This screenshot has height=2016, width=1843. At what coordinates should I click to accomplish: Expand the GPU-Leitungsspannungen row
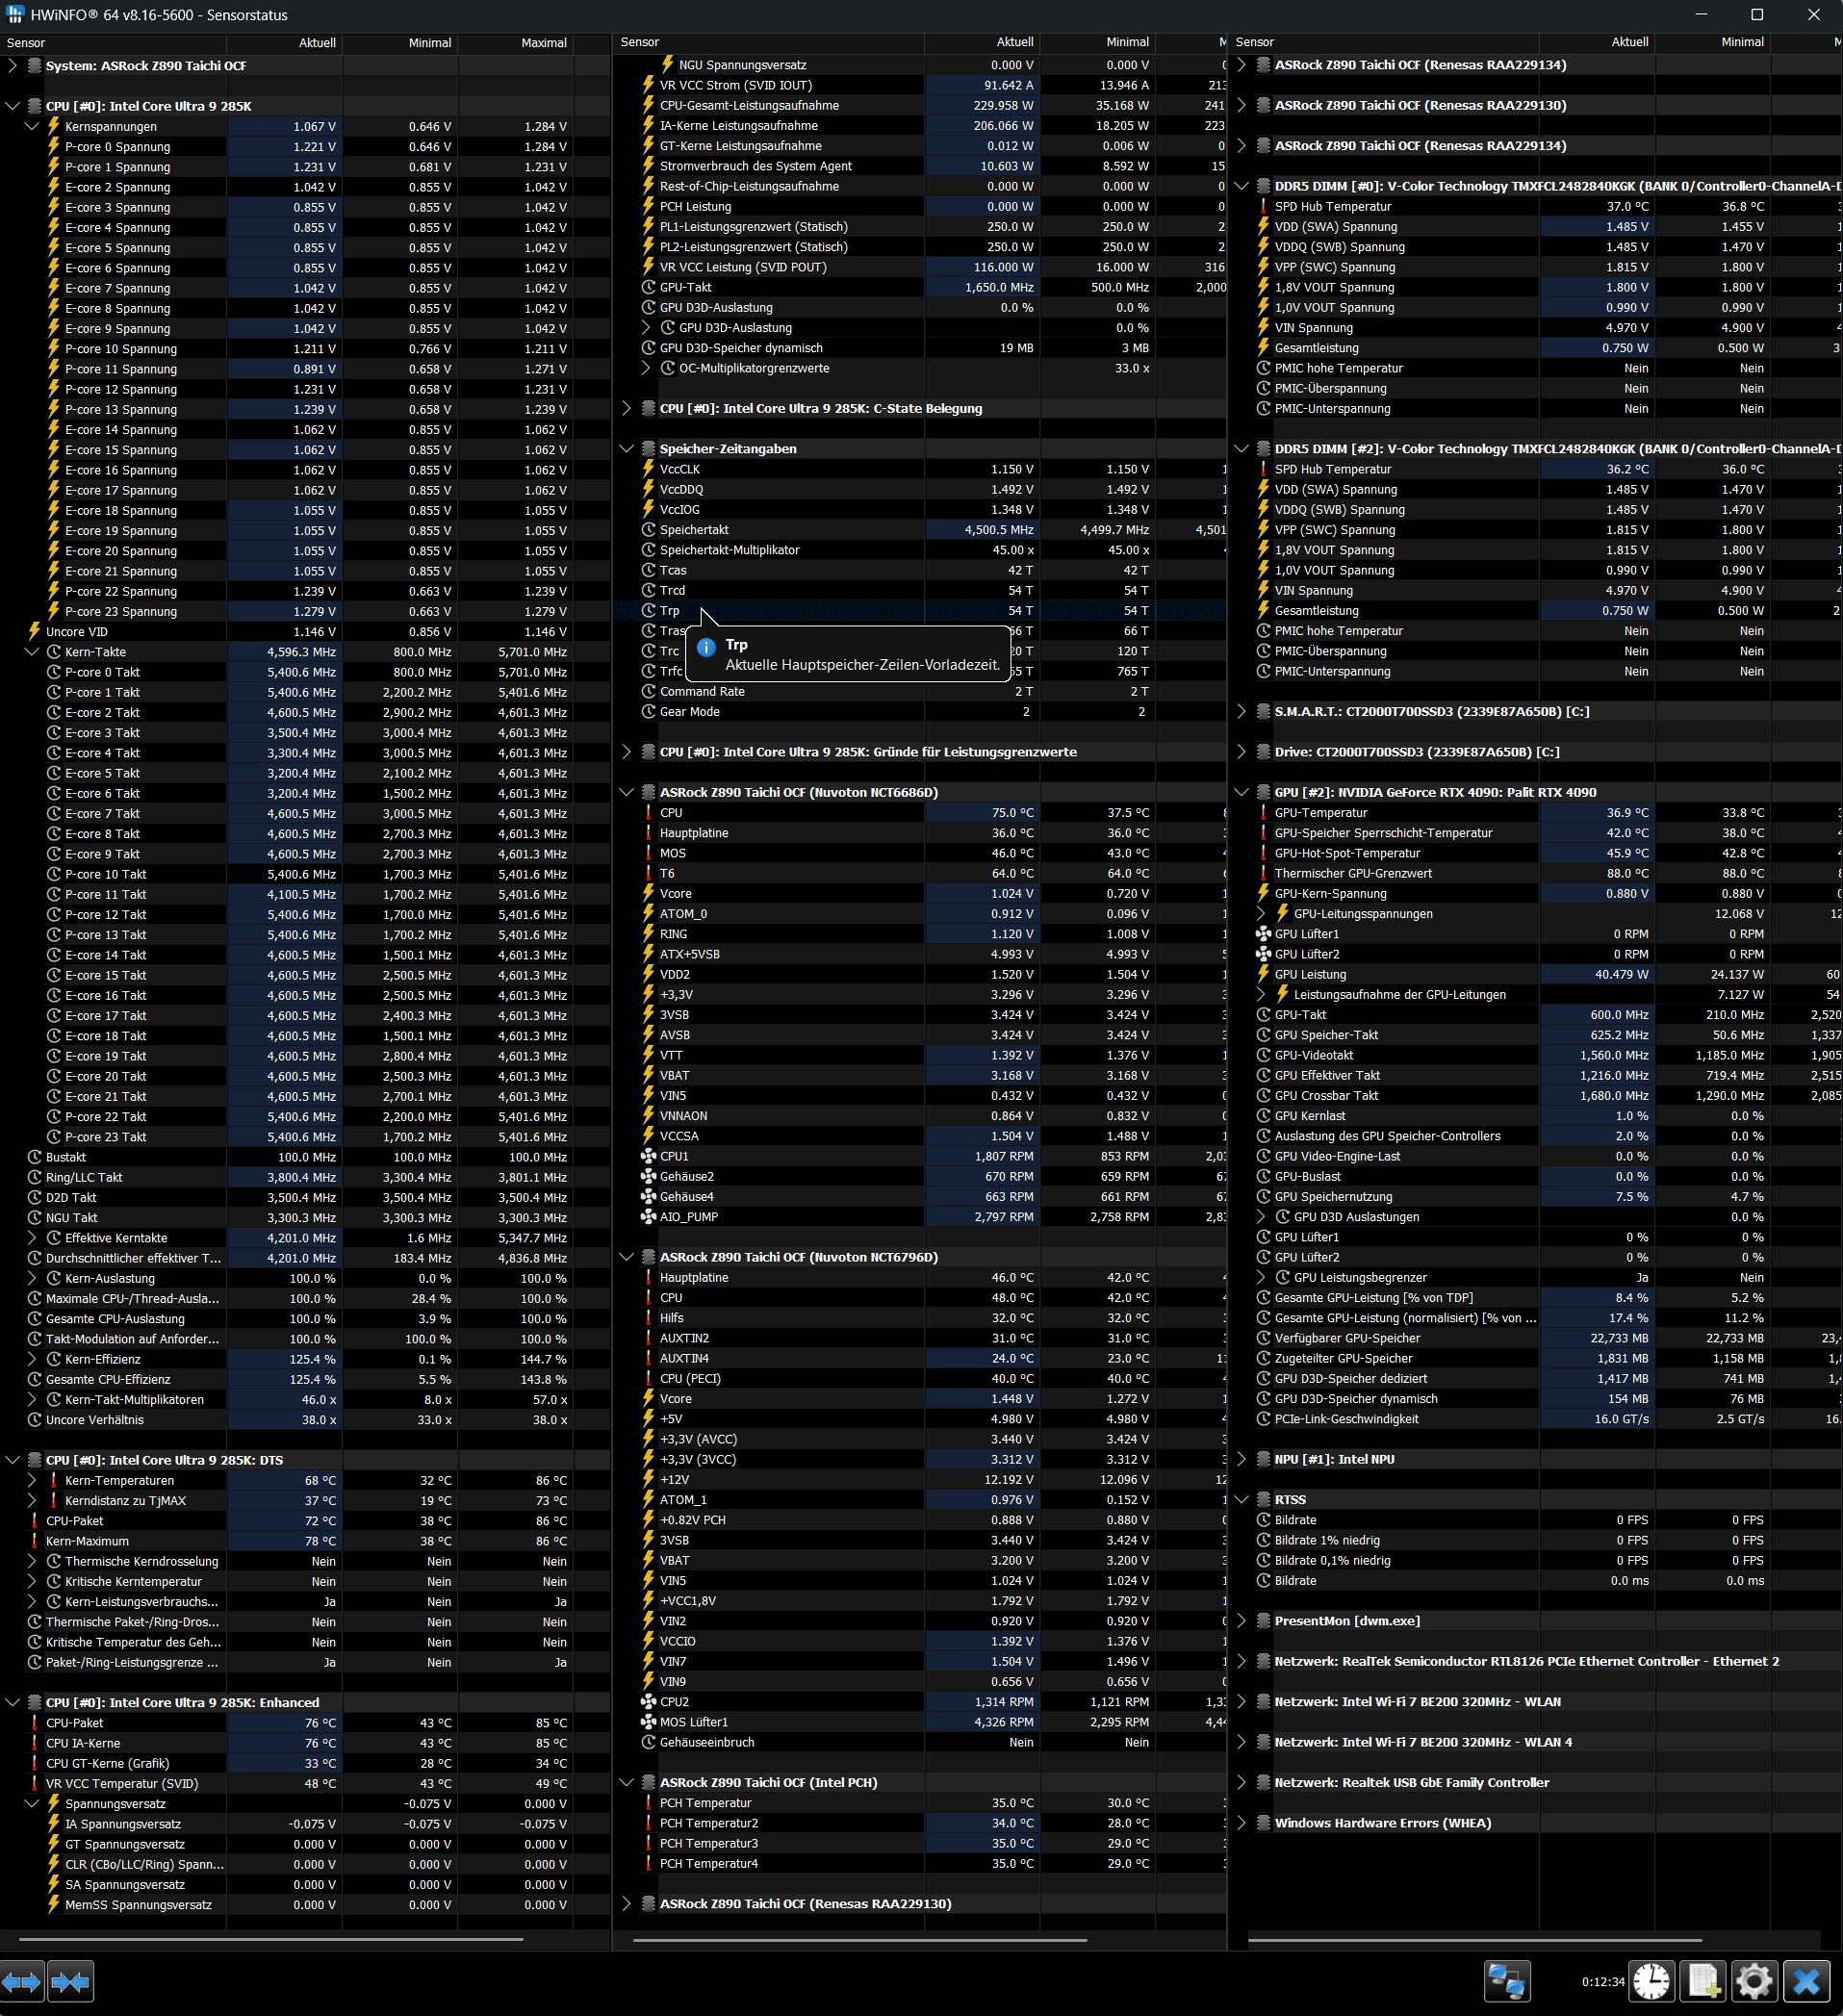click(1261, 914)
